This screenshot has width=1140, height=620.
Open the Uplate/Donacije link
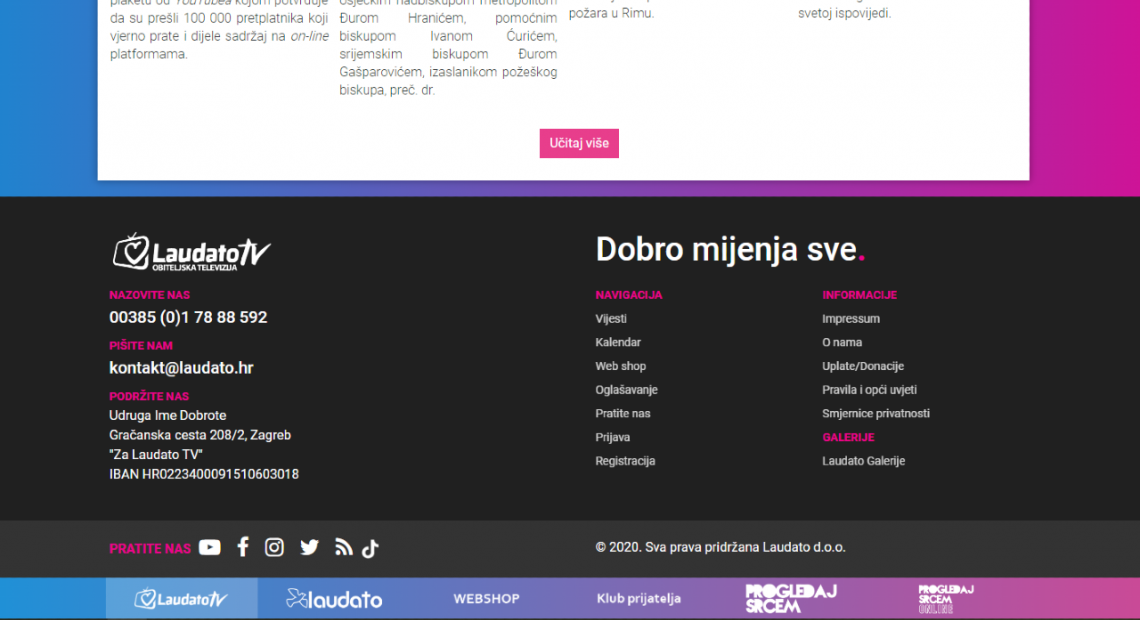(862, 366)
